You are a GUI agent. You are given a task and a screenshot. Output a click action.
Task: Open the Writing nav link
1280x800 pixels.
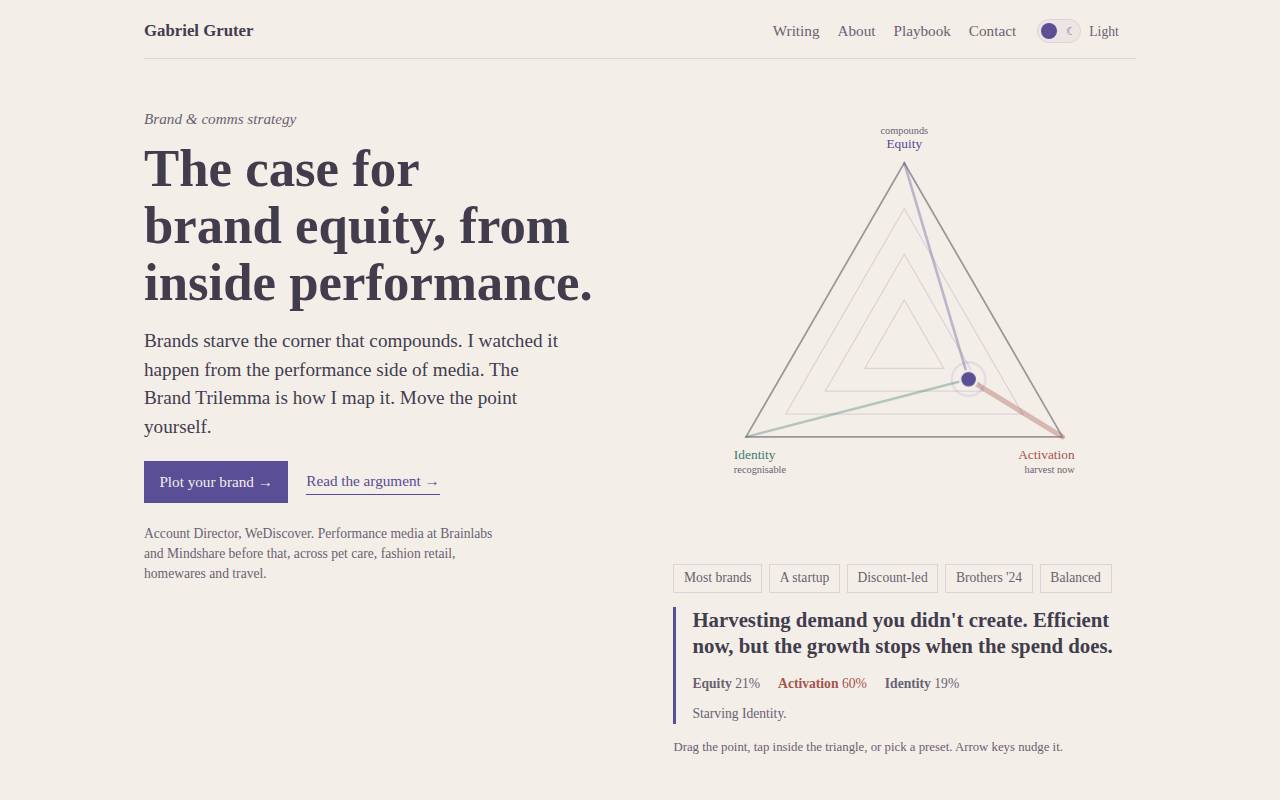click(x=796, y=31)
